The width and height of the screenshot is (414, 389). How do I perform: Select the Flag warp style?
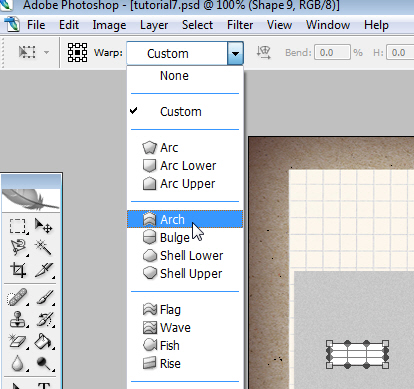coord(185,310)
